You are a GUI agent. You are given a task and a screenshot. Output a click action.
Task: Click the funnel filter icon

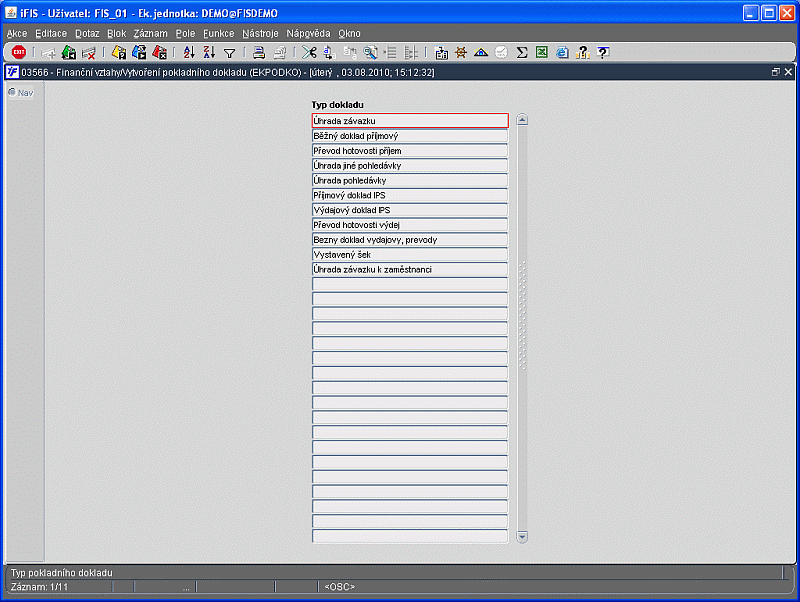click(x=230, y=53)
